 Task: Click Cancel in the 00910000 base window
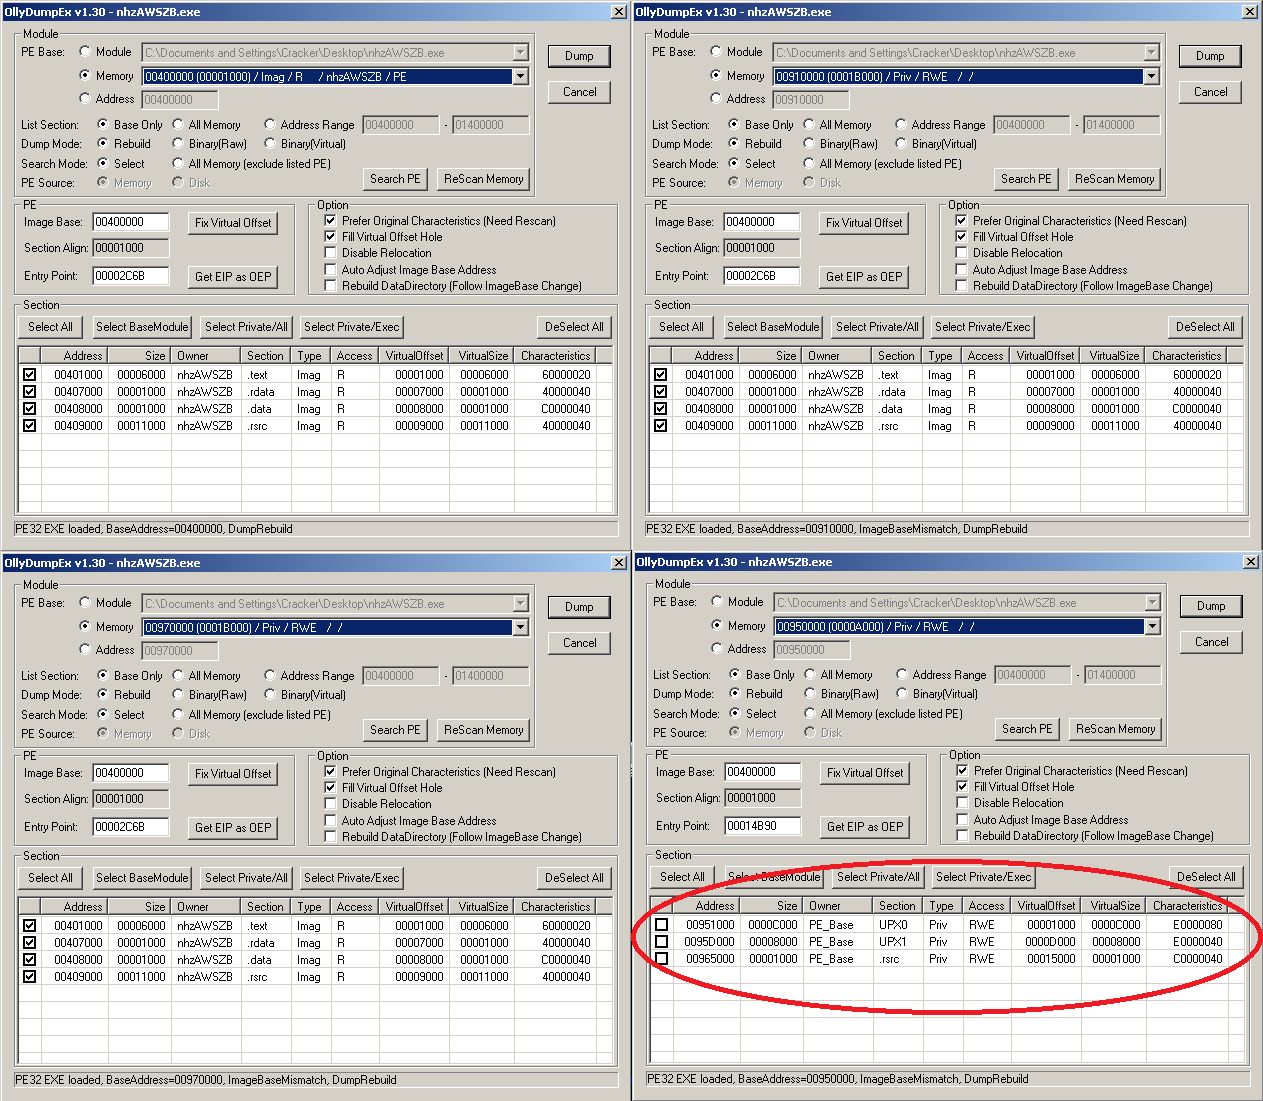pos(1210,92)
